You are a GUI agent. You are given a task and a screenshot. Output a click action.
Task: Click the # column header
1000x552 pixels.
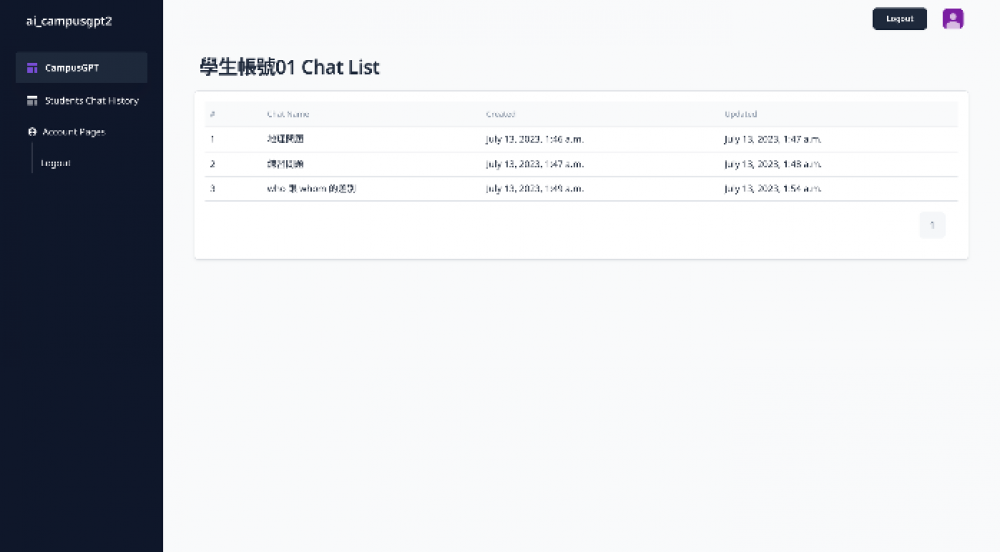(212, 114)
